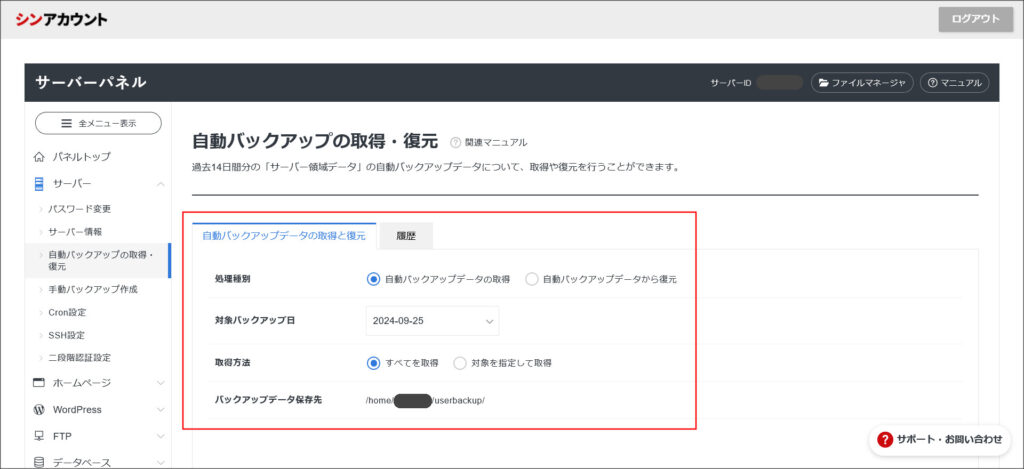Open Cron設定 in the sidebar
Image resolution: width=1024 pixels, height=469 pixels.
[x=67, y=312]
